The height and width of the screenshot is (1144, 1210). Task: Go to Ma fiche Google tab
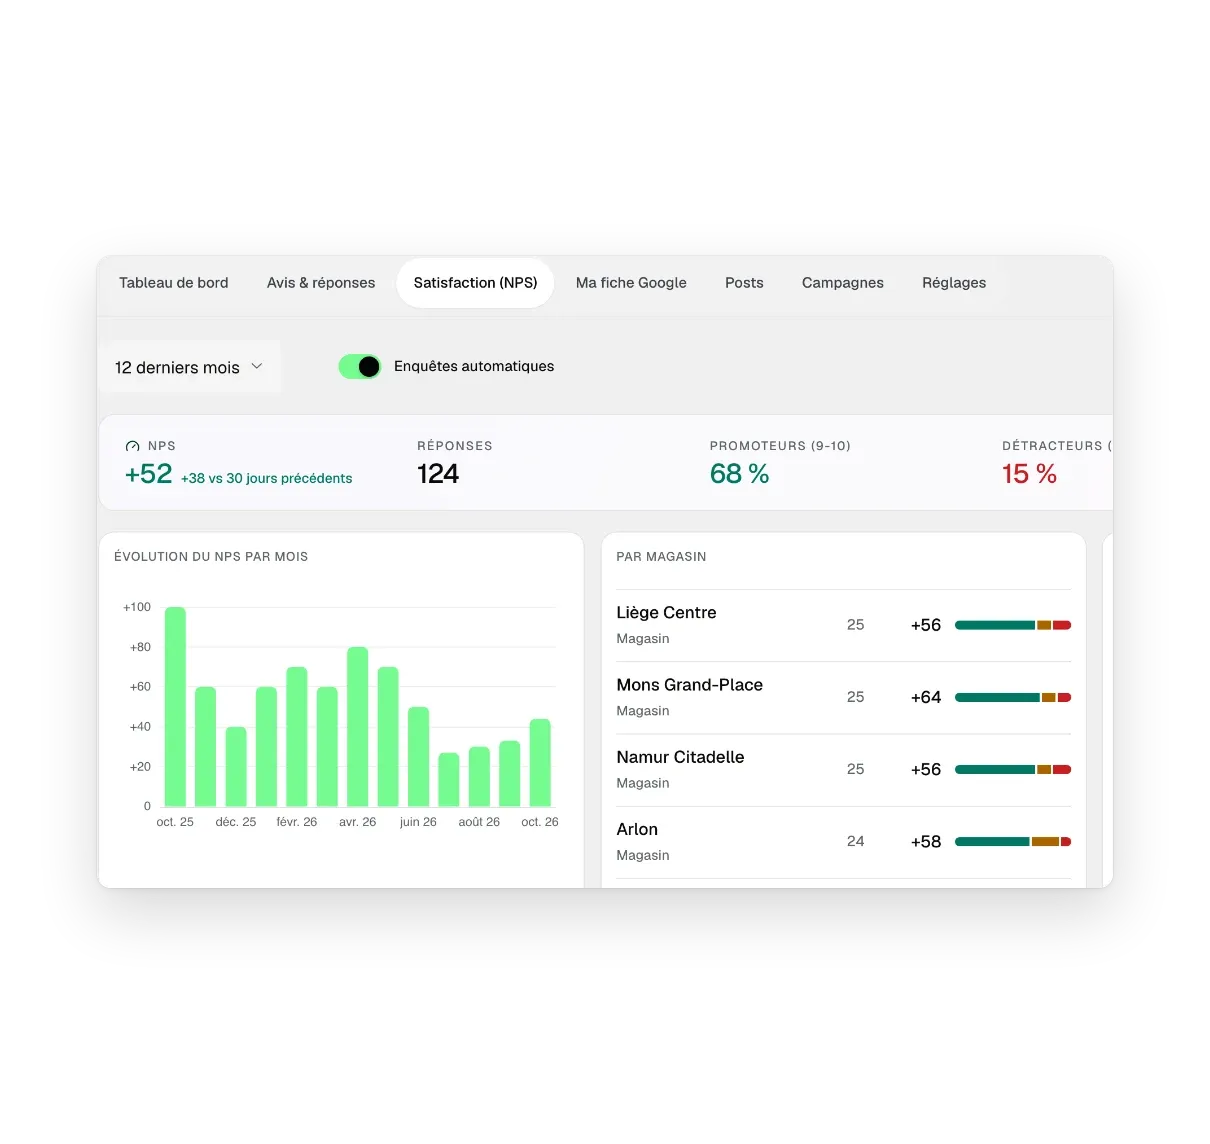point(631,283)
